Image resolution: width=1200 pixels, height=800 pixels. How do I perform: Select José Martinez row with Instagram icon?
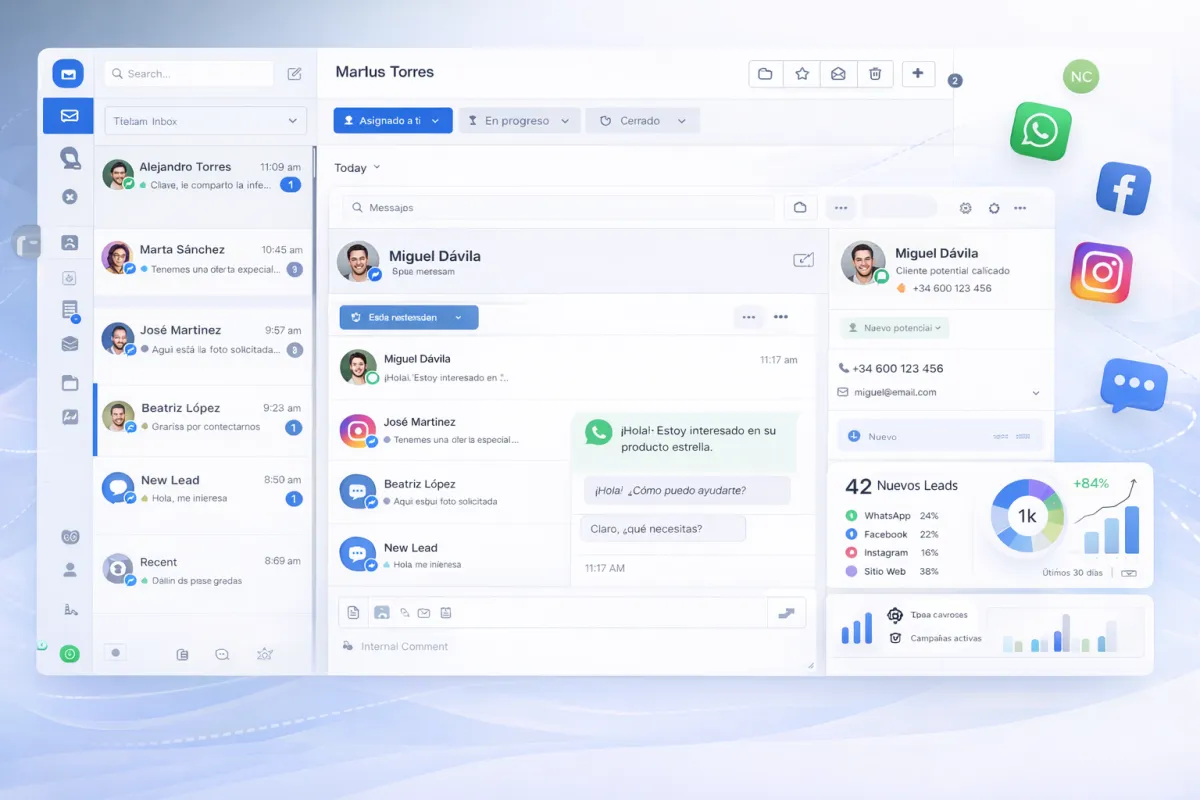click(x=450, y=430)
